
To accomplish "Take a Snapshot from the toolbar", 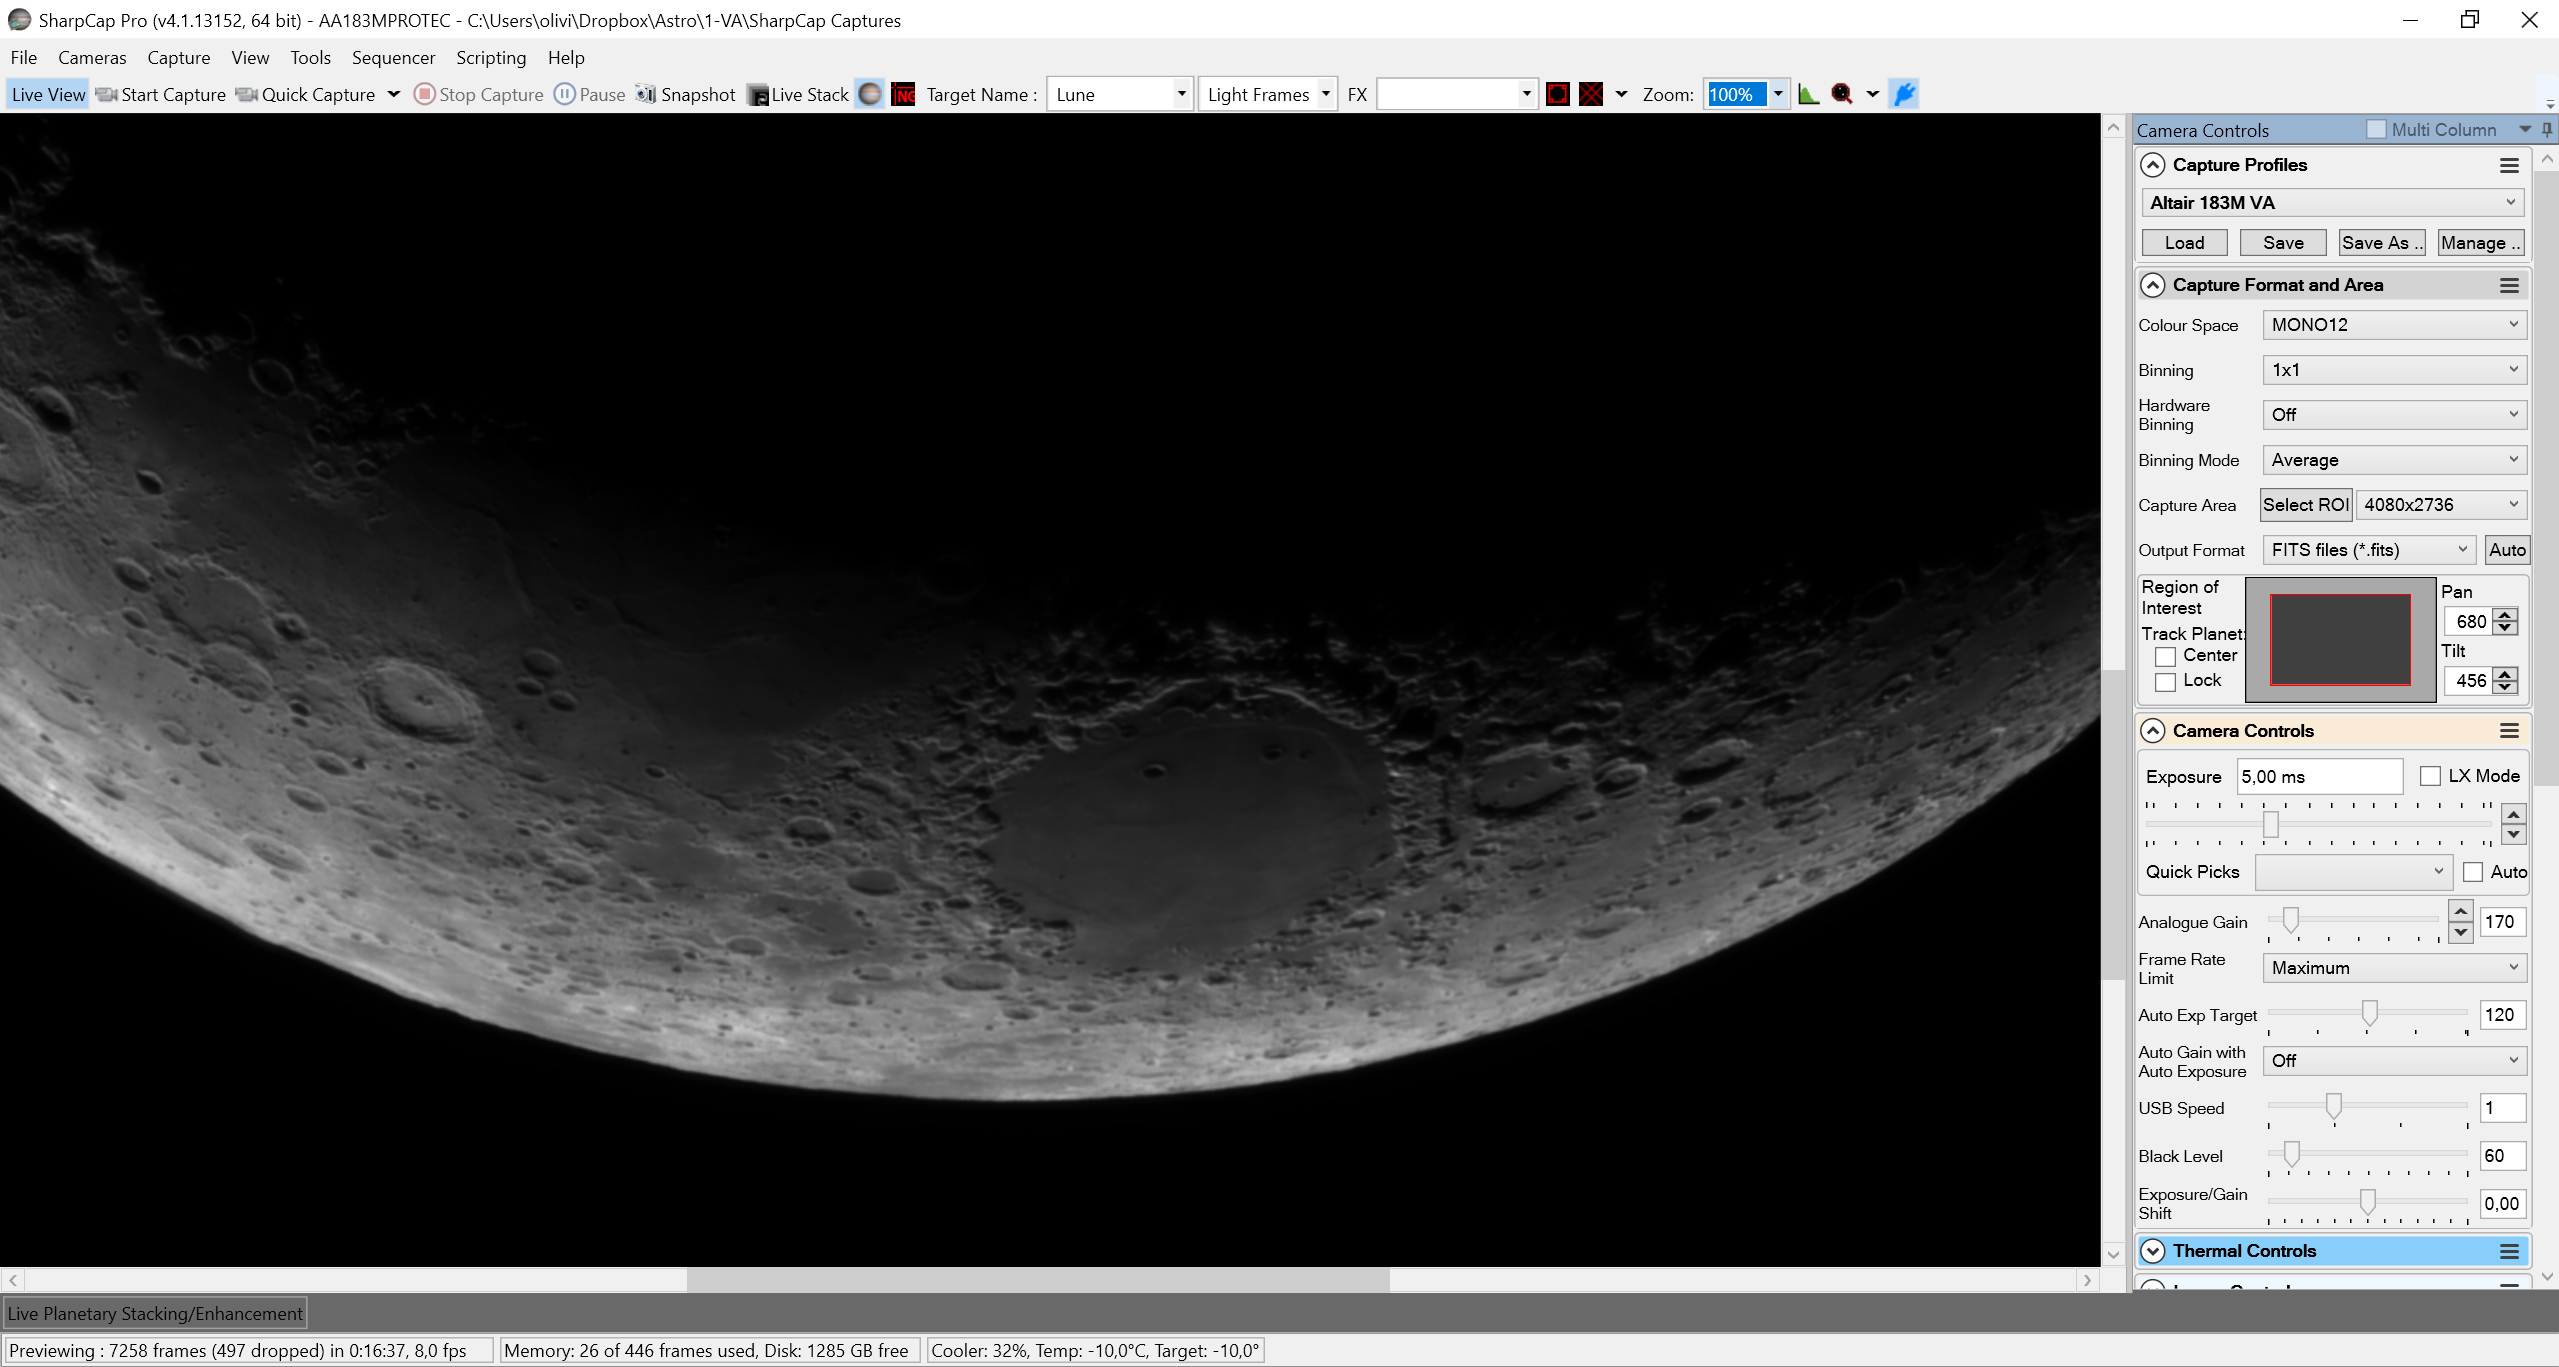I will (x=686, y=94).
